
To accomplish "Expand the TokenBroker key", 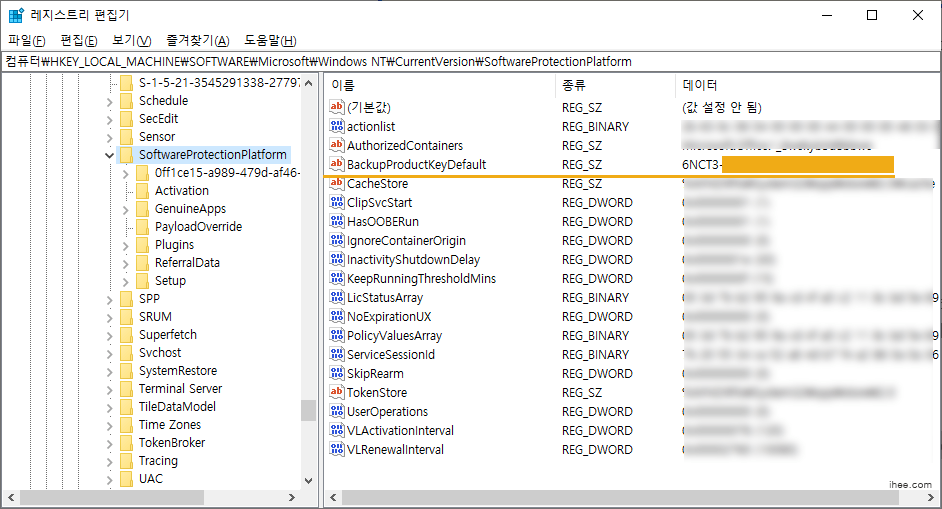I will point(109,445).
